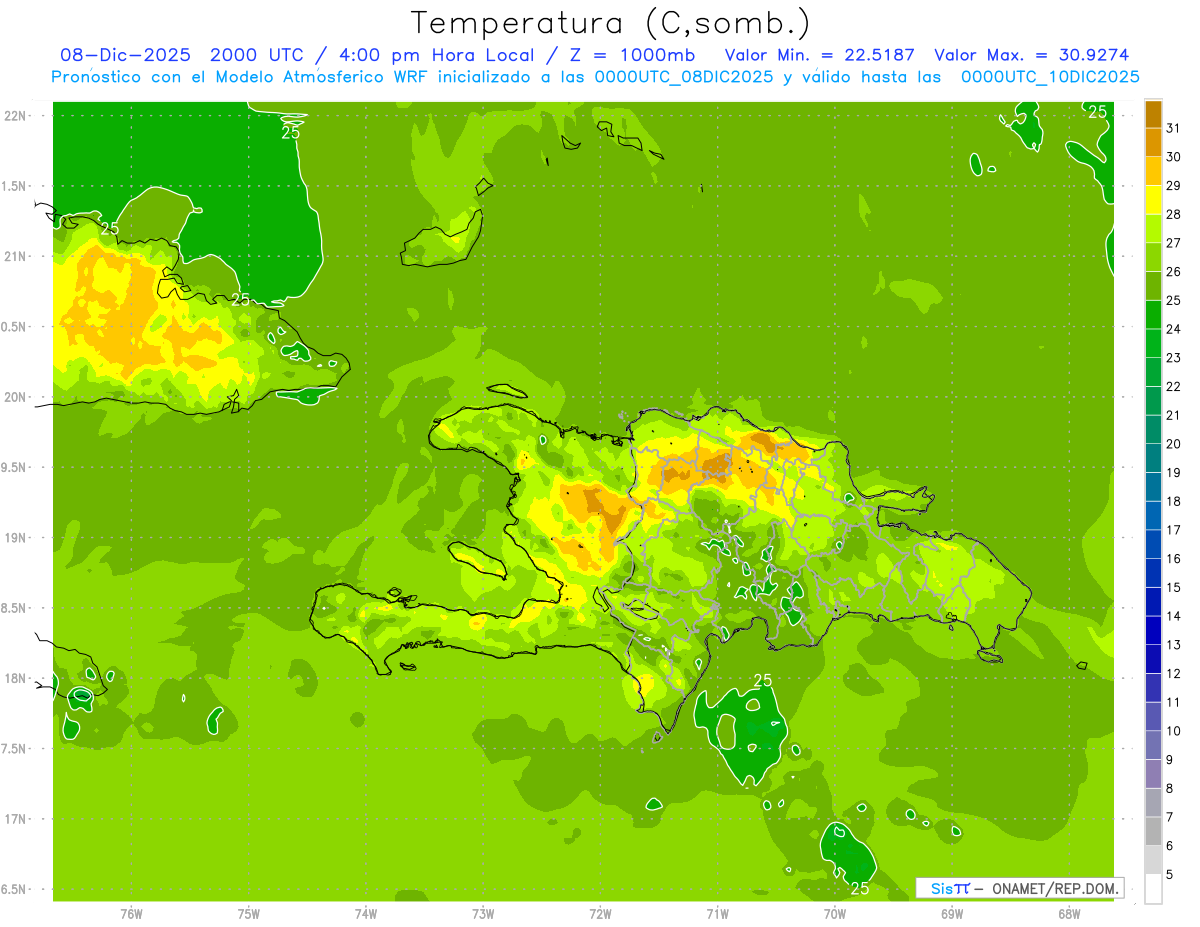Click the legend value '31'
The width and height of the screenshot is (1200, 927).
1173,128
